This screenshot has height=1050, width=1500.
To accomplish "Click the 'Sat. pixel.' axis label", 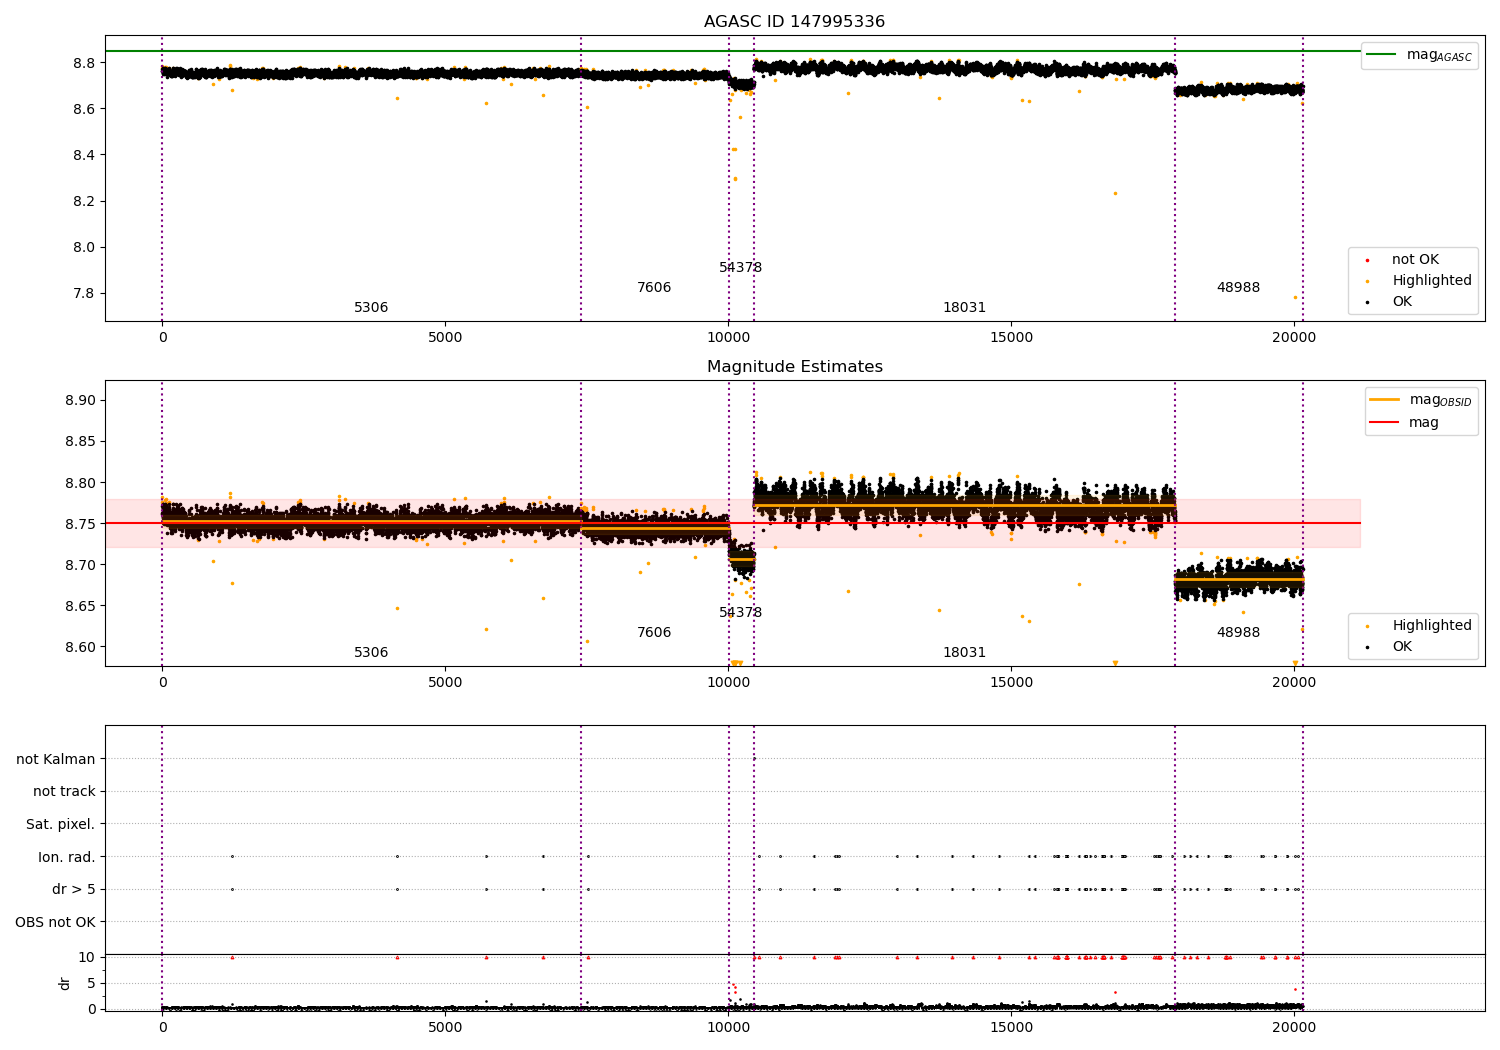I will pyautogui.click(x=60, y=824).
